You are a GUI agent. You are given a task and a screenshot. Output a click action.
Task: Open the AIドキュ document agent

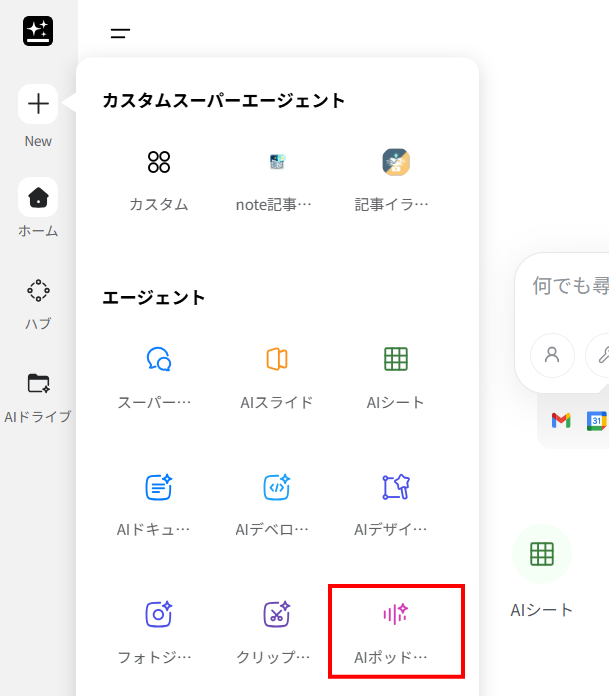click(159, 501)
